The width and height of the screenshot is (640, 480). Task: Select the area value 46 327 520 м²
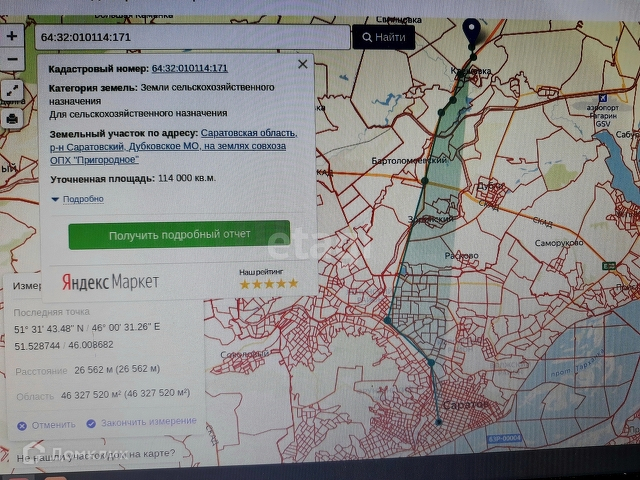[x=126, y=394]
